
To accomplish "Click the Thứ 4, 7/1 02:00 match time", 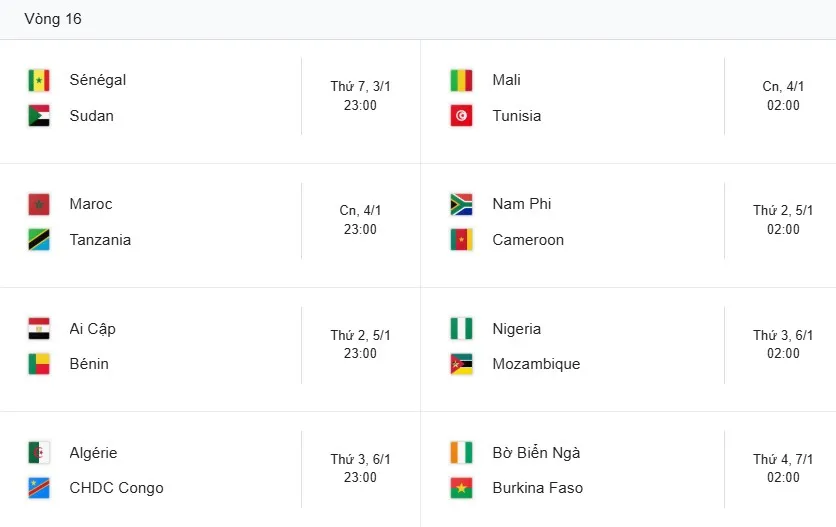I will [x=783, y=469].
